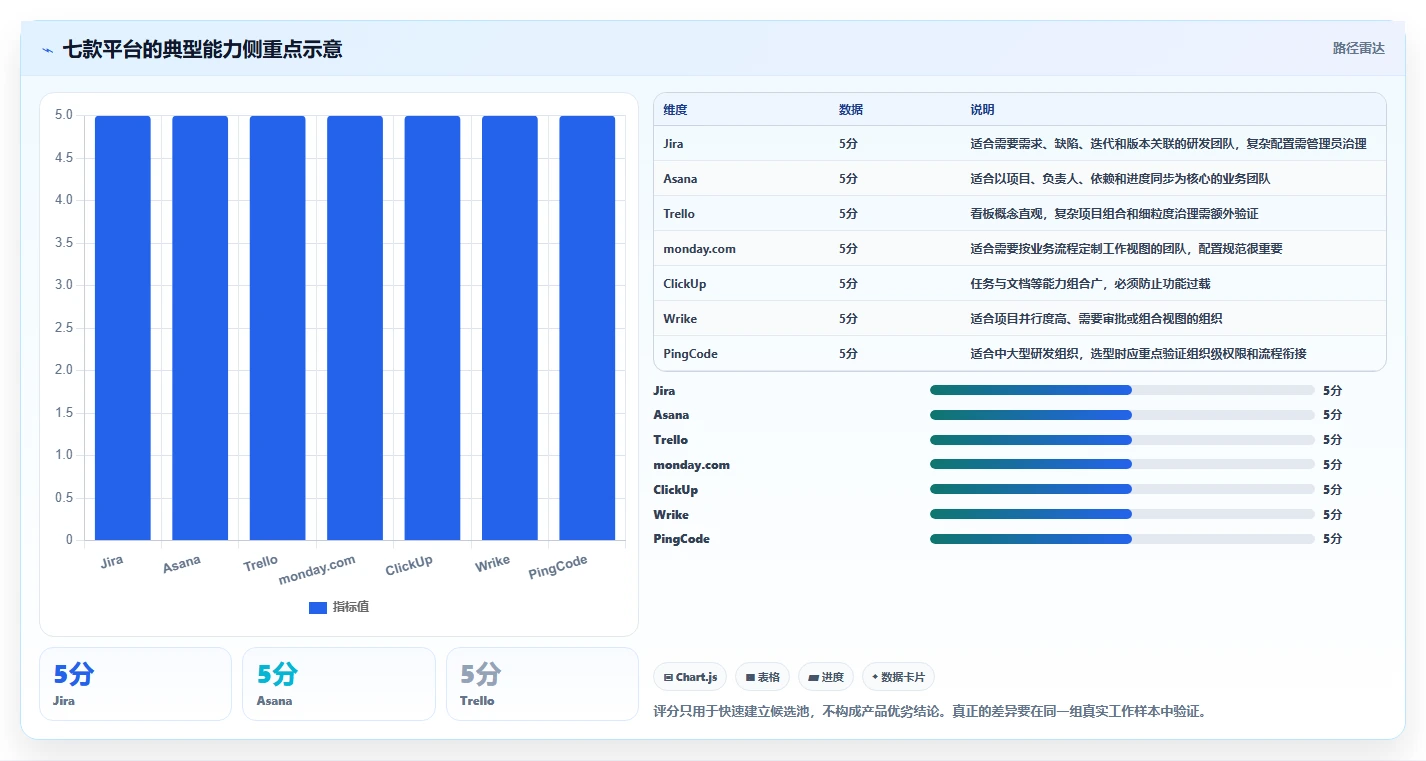Click the PingCode label beside its progress bar

click(x=681, y=539)
